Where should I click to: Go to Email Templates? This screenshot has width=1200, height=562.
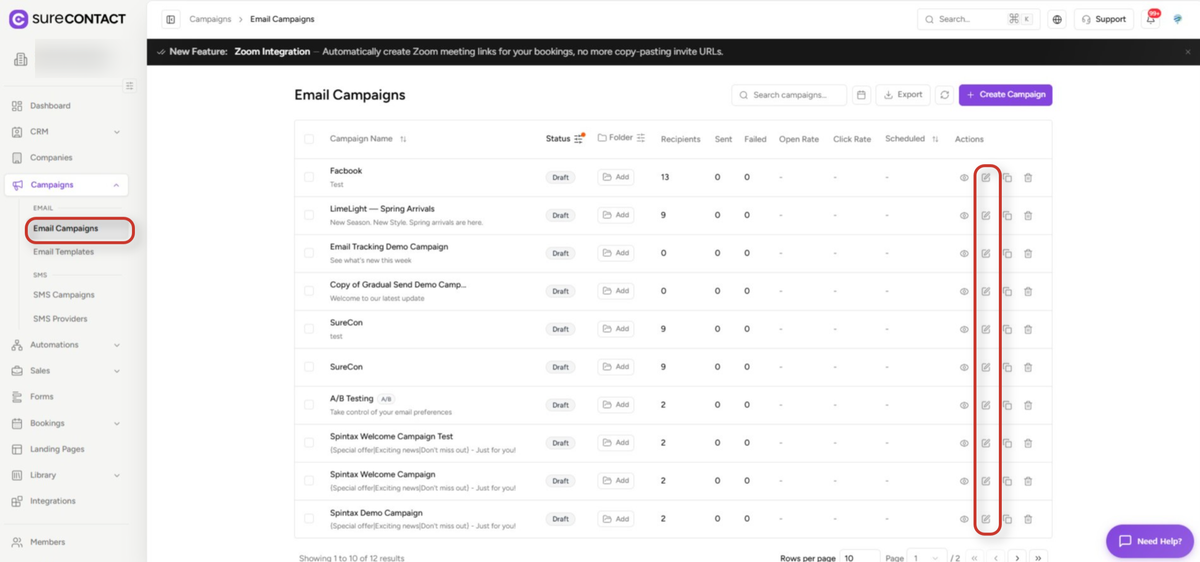(64, 252)
